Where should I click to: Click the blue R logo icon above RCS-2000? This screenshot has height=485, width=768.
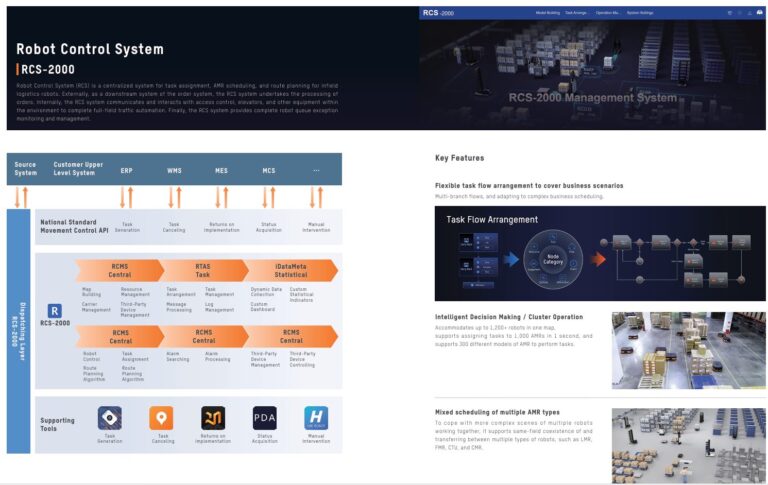point(54,311)
